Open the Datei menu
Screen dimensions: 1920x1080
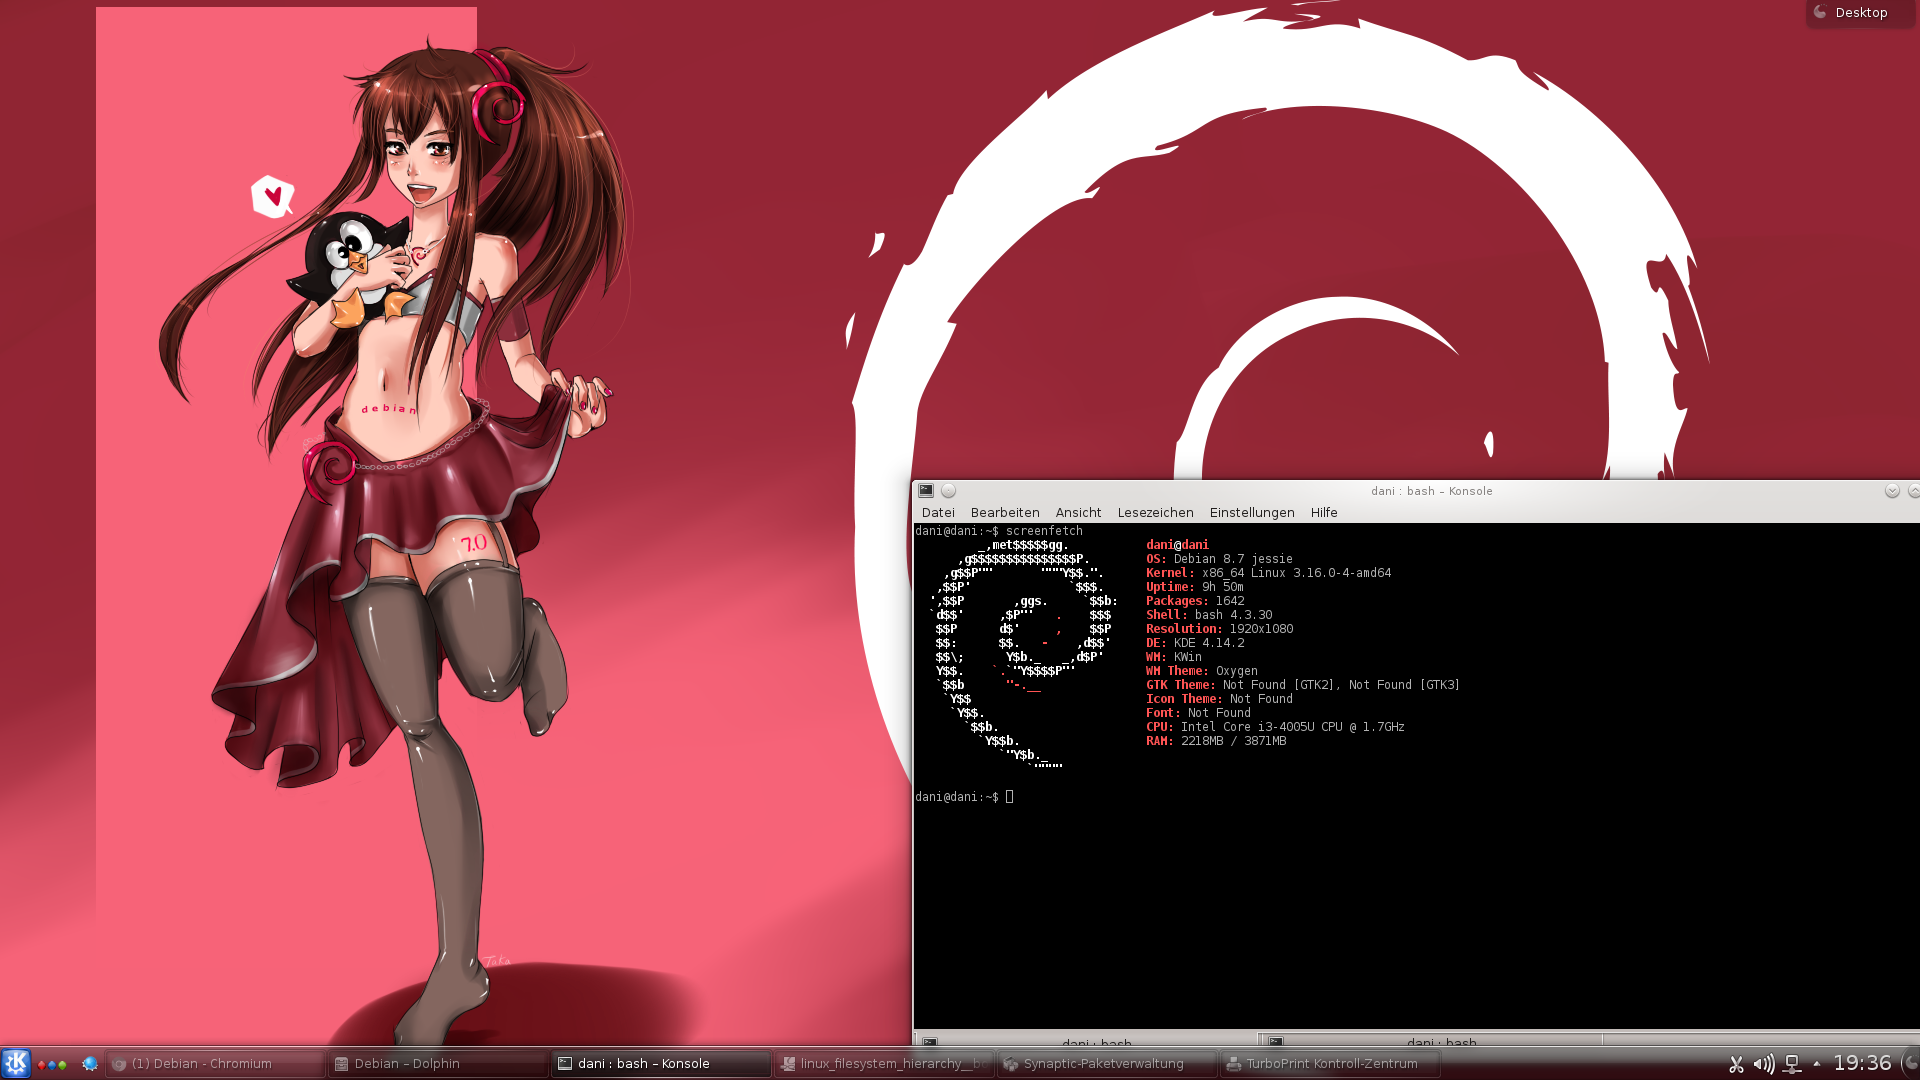pos(937,513)
